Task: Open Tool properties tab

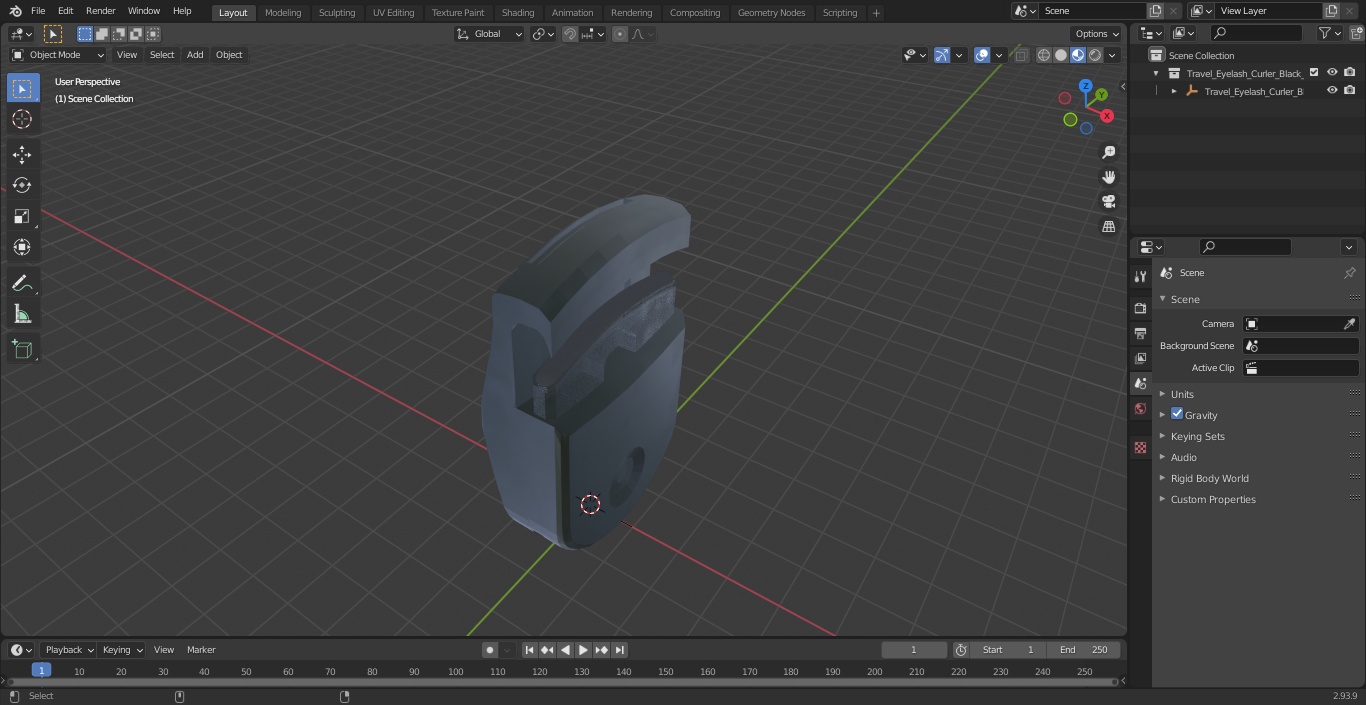Action: pos(1140,276)
